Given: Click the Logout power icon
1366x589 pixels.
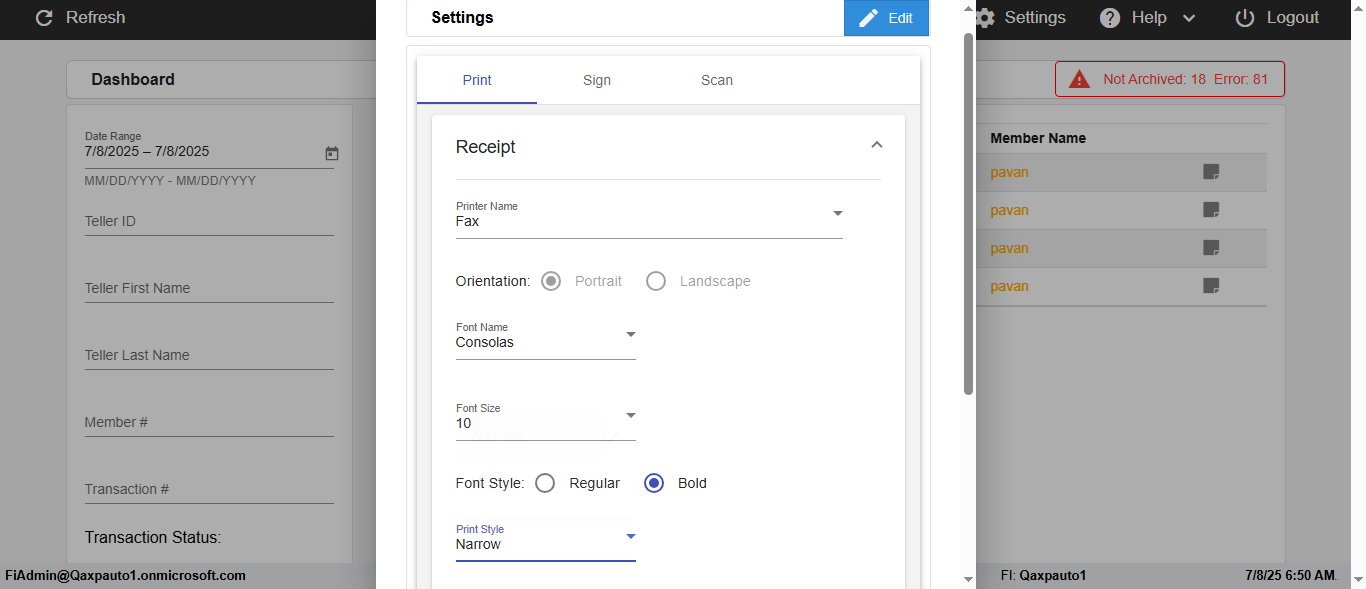Looking at the screenshot, I should coord(1245,18).
